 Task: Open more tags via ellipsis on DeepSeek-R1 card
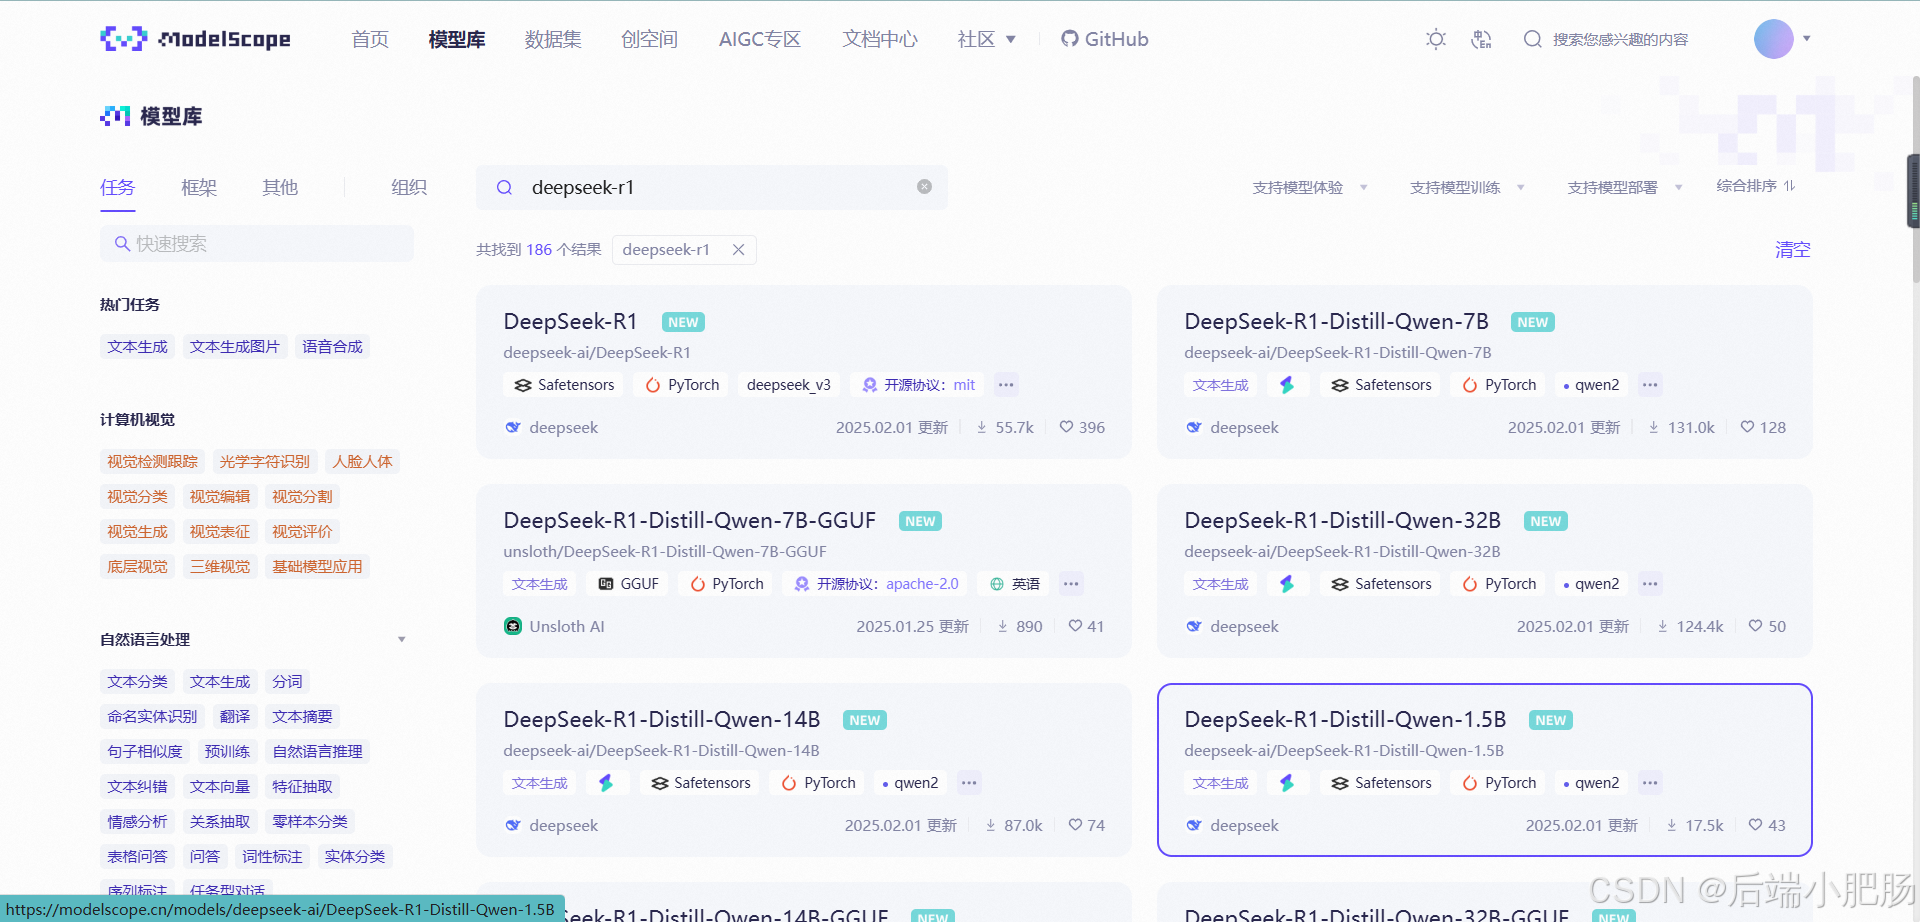pyautogui.click(x=1006, y=384)
